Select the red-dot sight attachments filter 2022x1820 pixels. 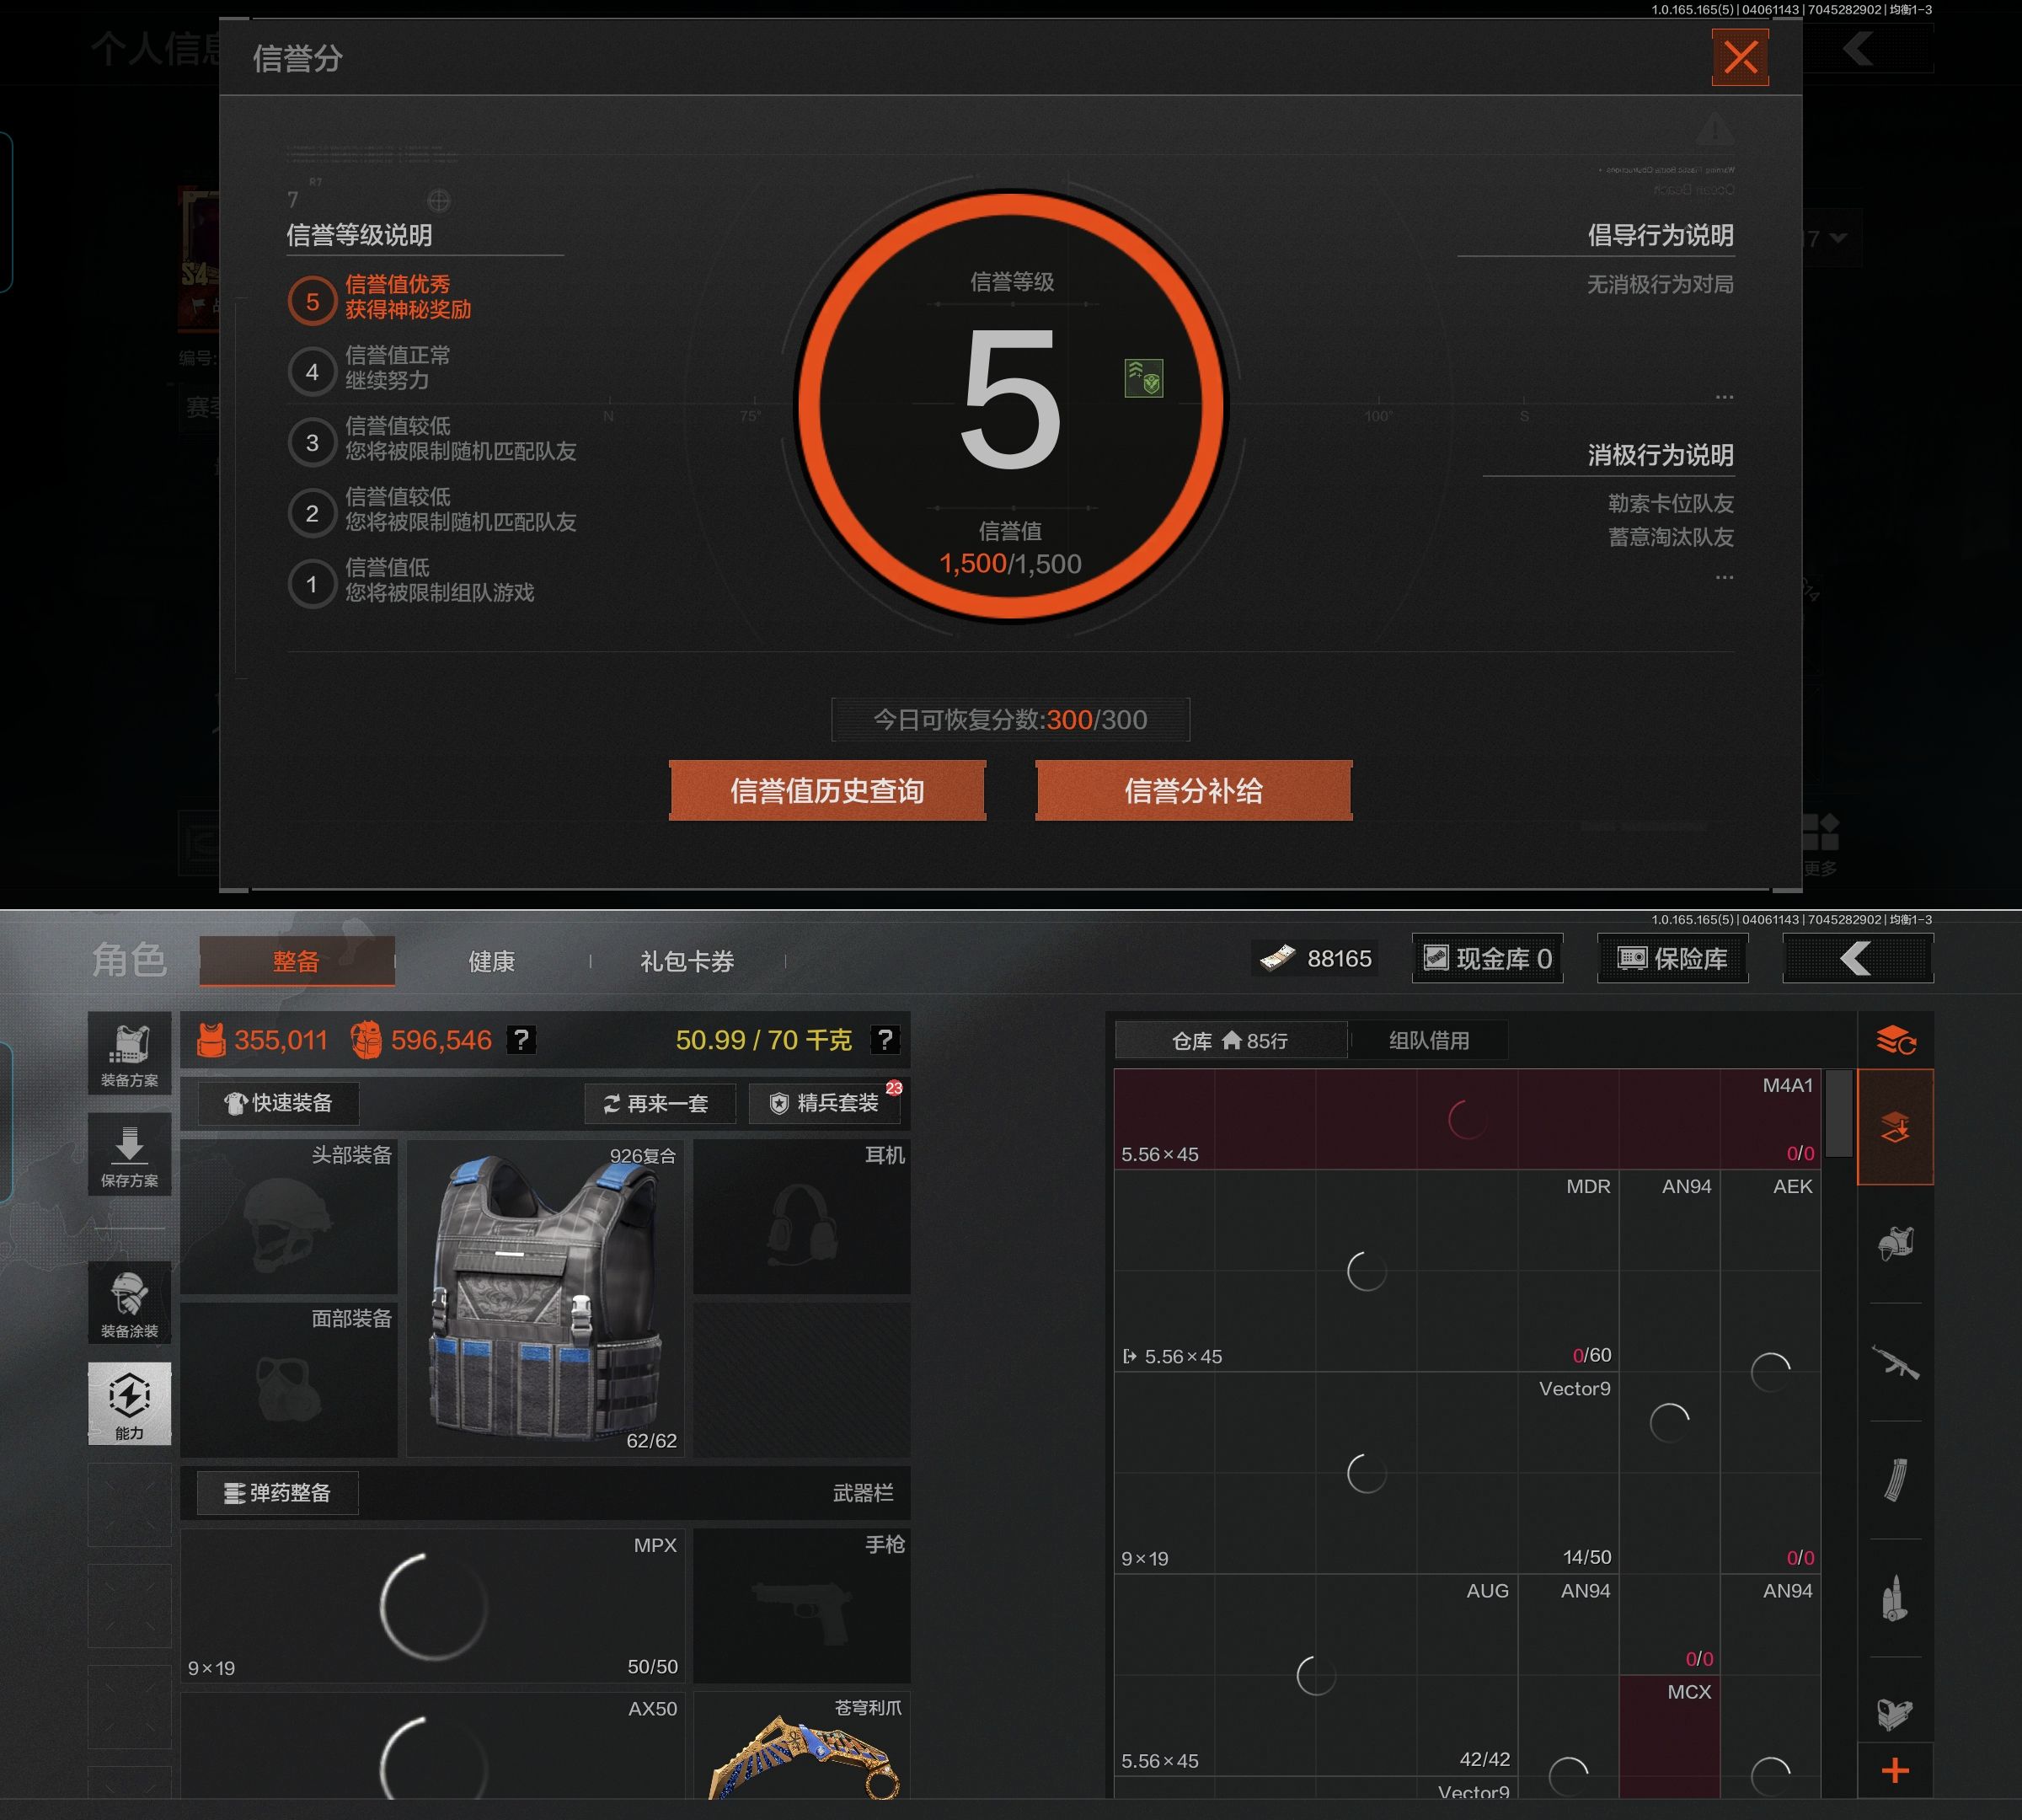click(1895, 1714)
